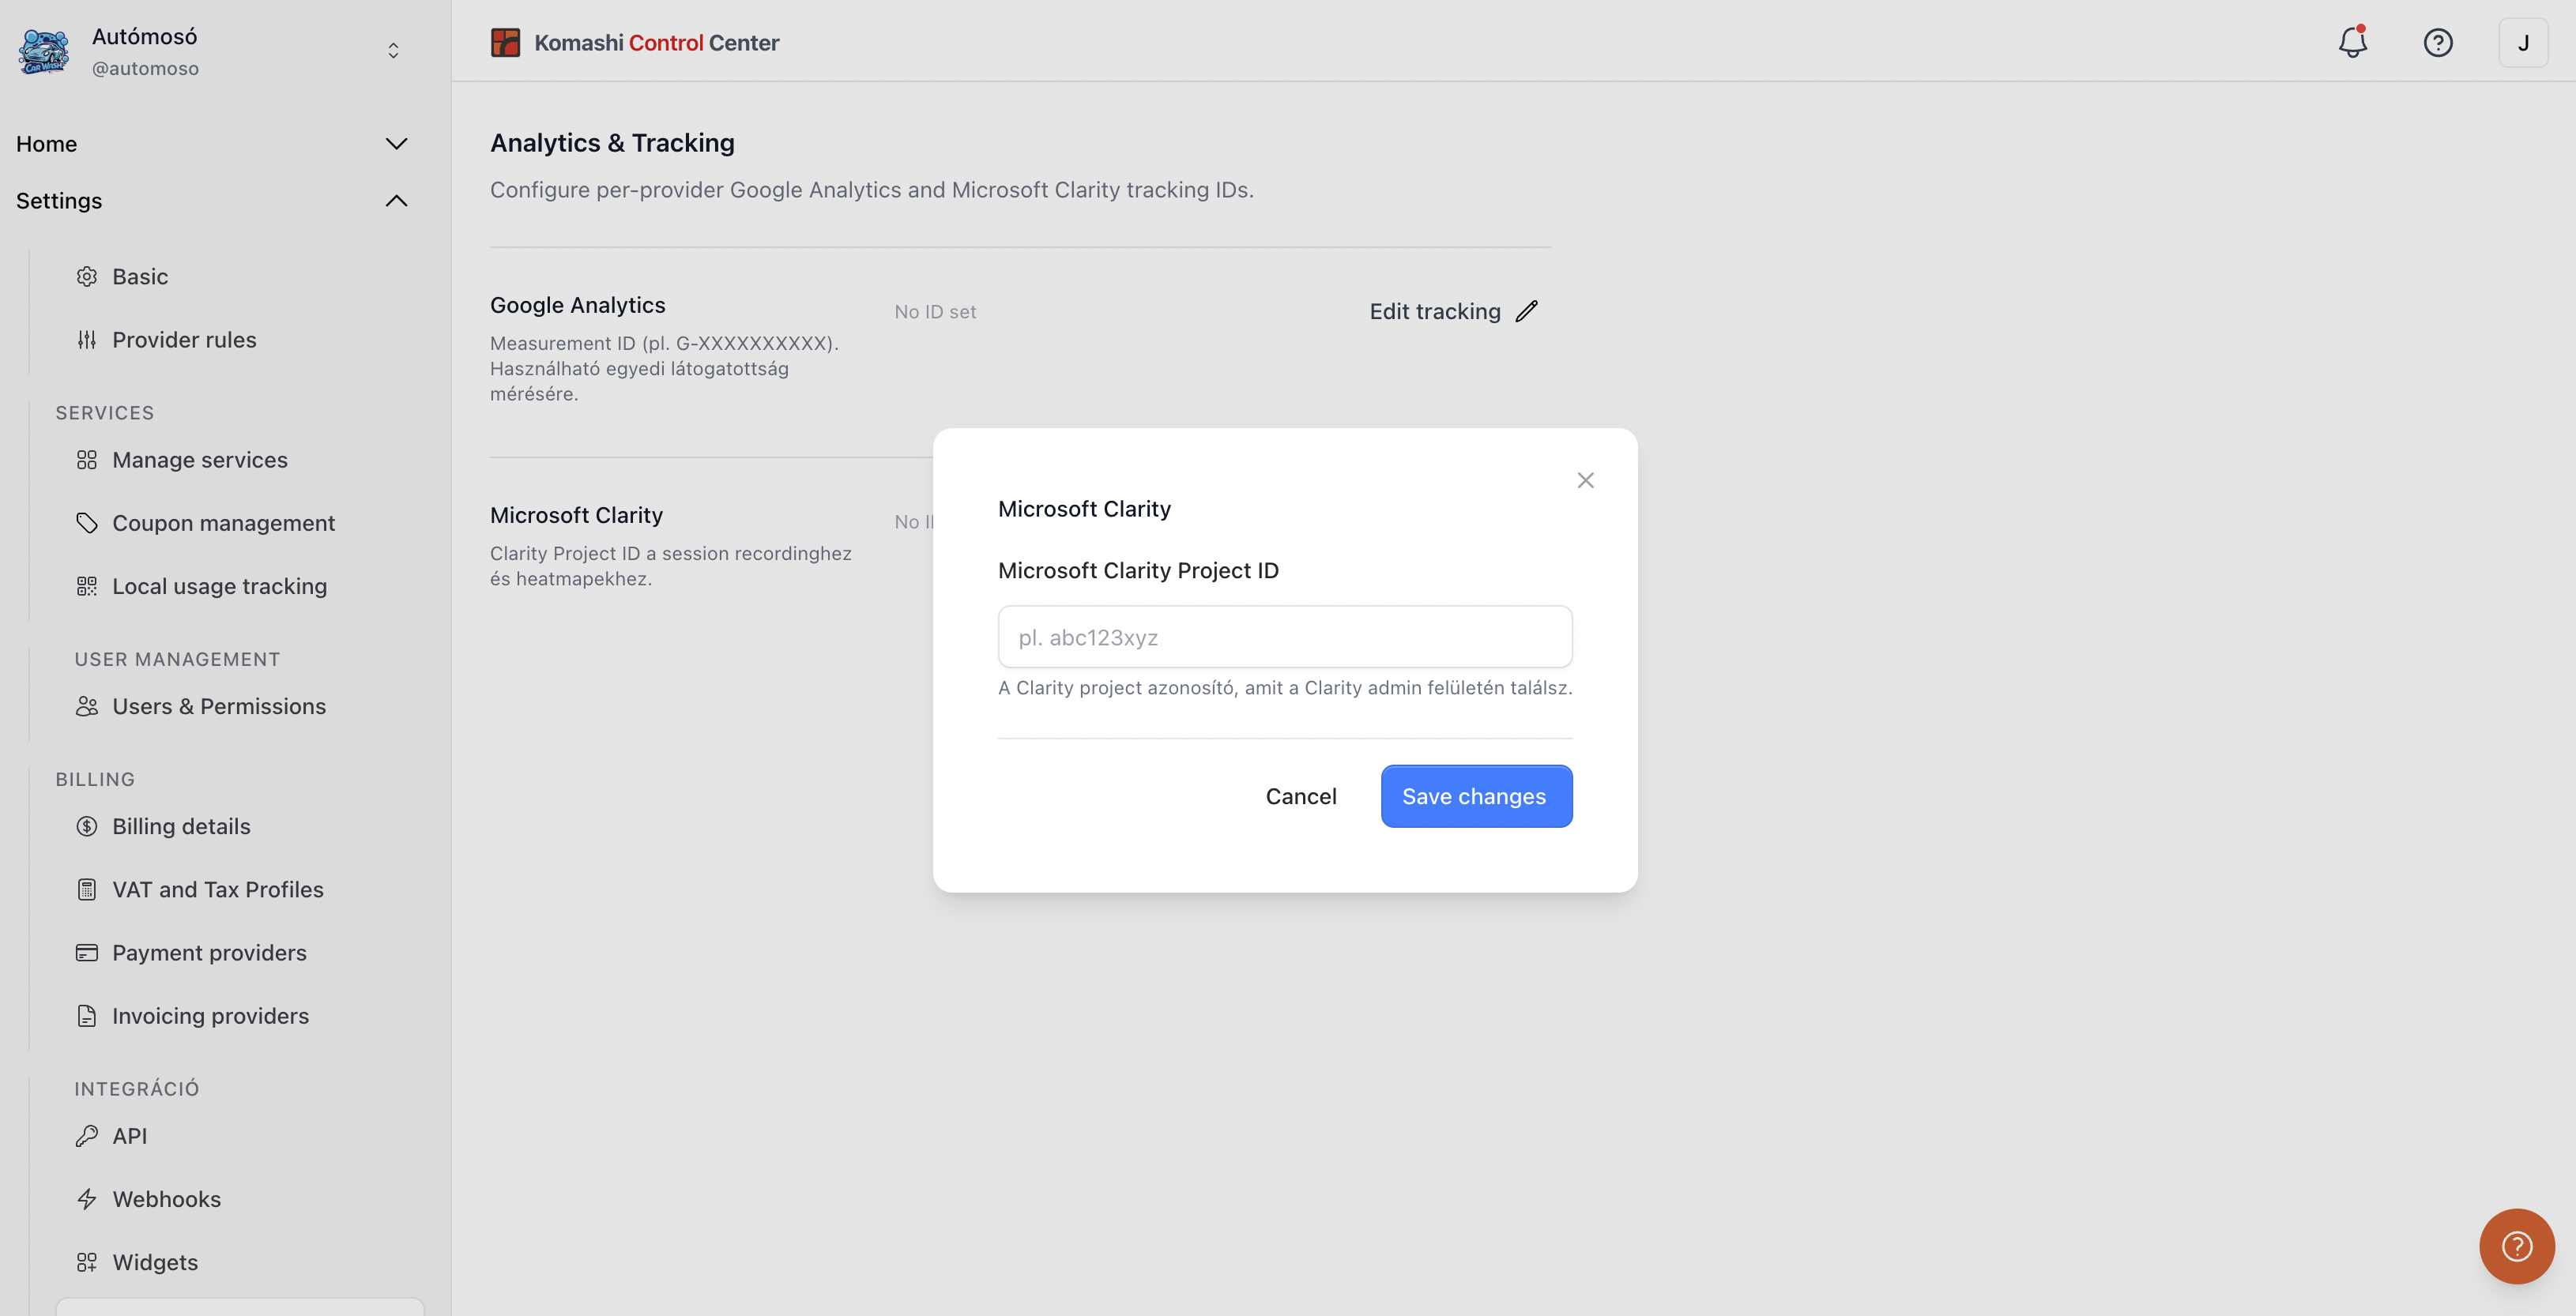Click the Google Analytics section title
2576x1316 pixels.
(577, 304)
